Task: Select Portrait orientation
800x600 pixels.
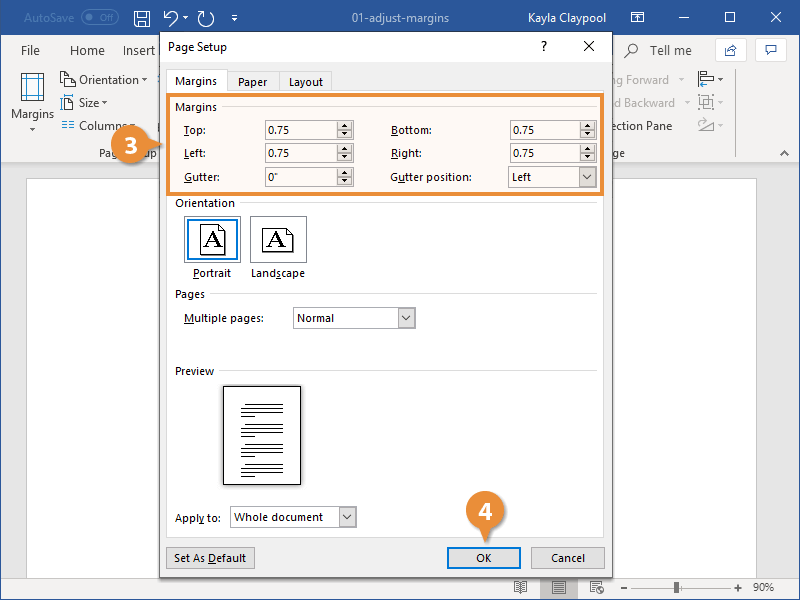Action: click(212, 247)
